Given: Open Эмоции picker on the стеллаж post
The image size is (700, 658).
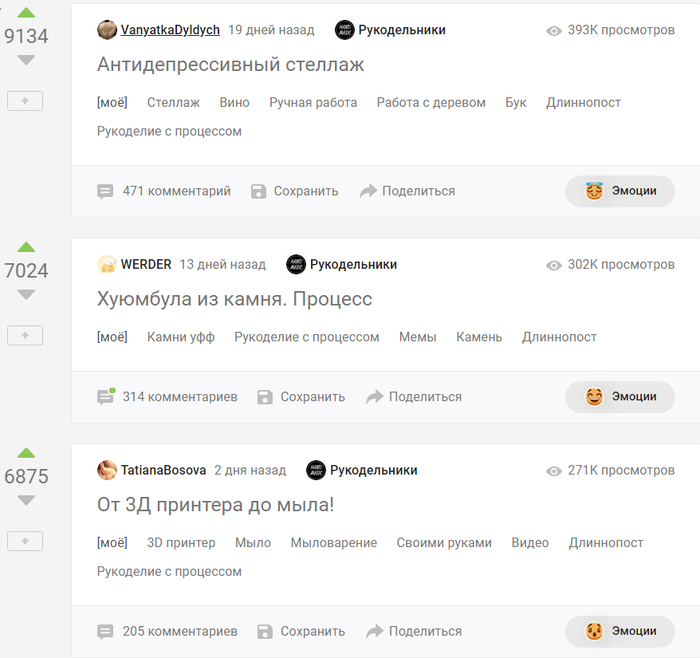Looking at the screenshot, I should [620, 191].
